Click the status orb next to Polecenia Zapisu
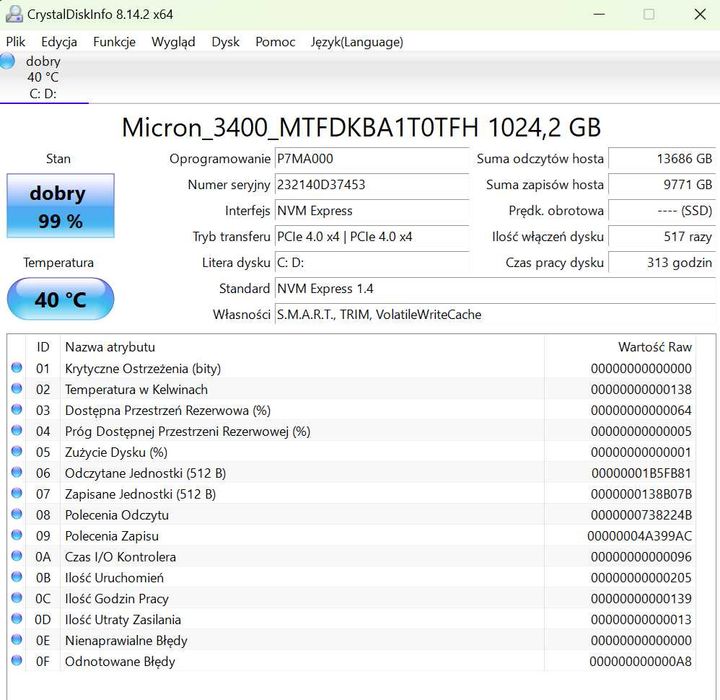This screenshot has width=720, height=700. click(16, 536)
